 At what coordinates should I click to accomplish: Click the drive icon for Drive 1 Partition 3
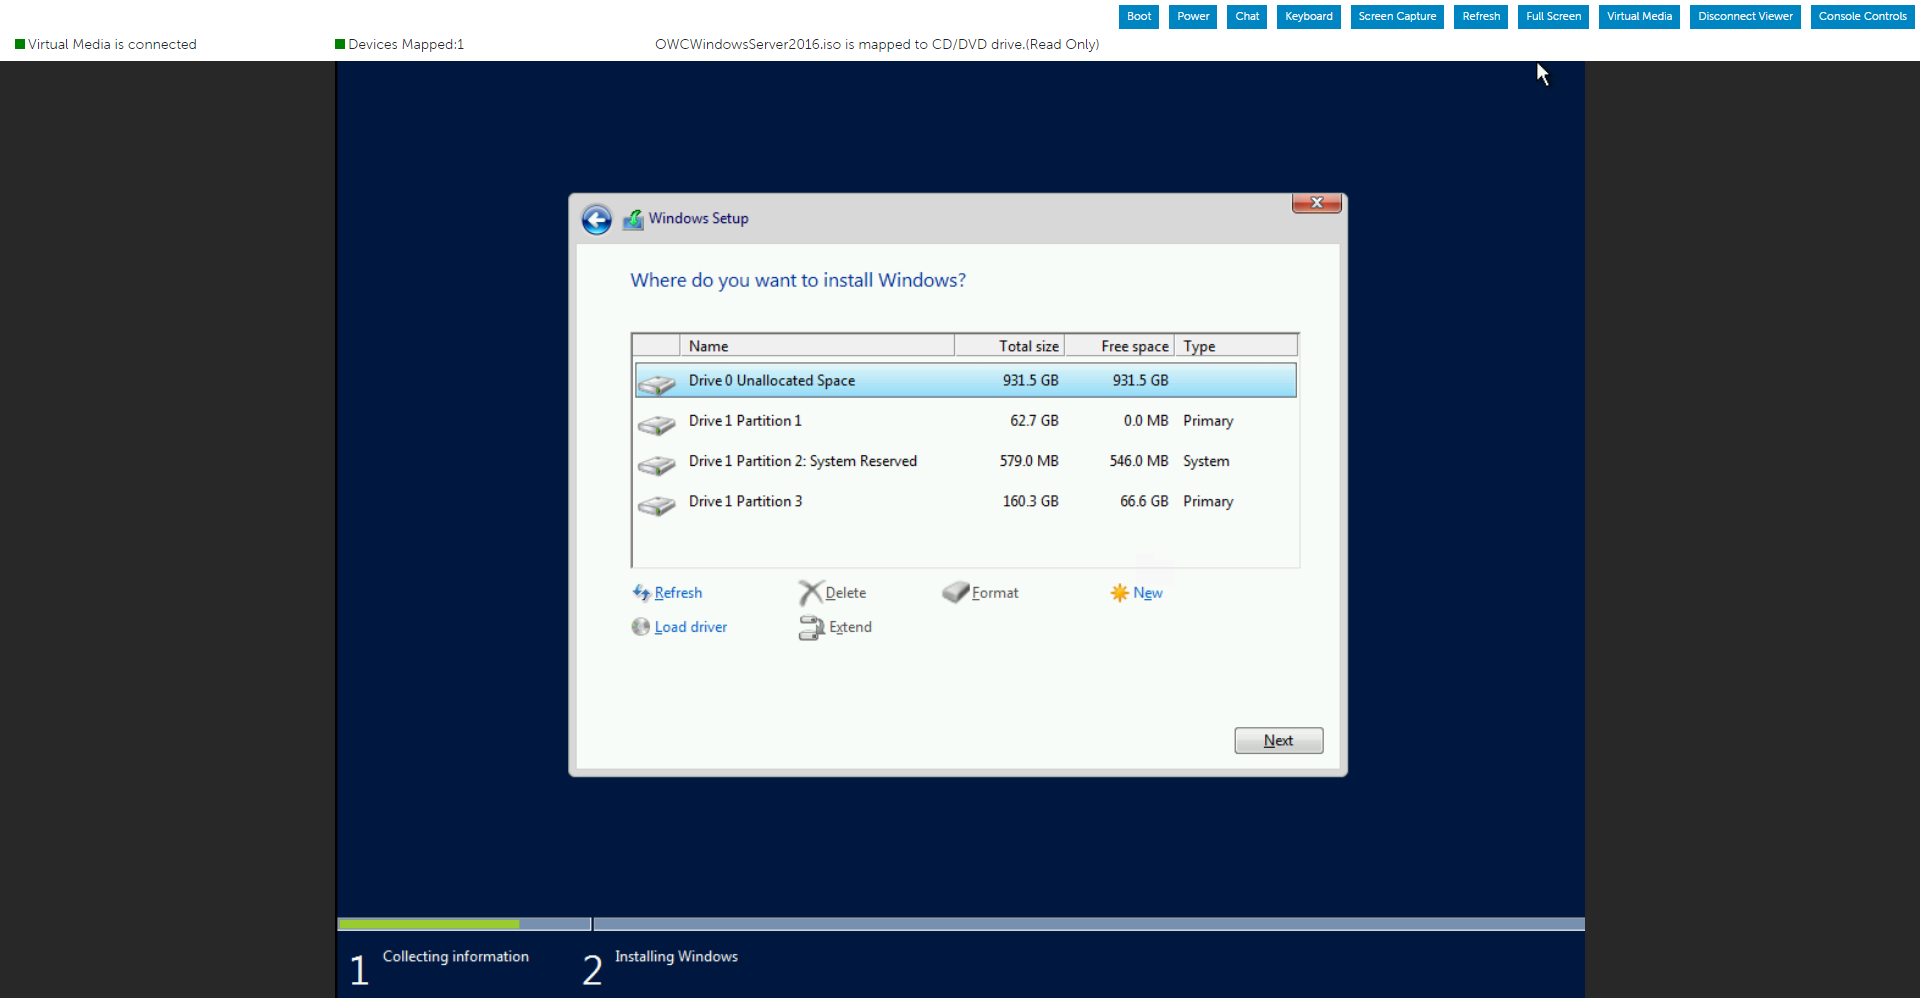pos(657,505)
